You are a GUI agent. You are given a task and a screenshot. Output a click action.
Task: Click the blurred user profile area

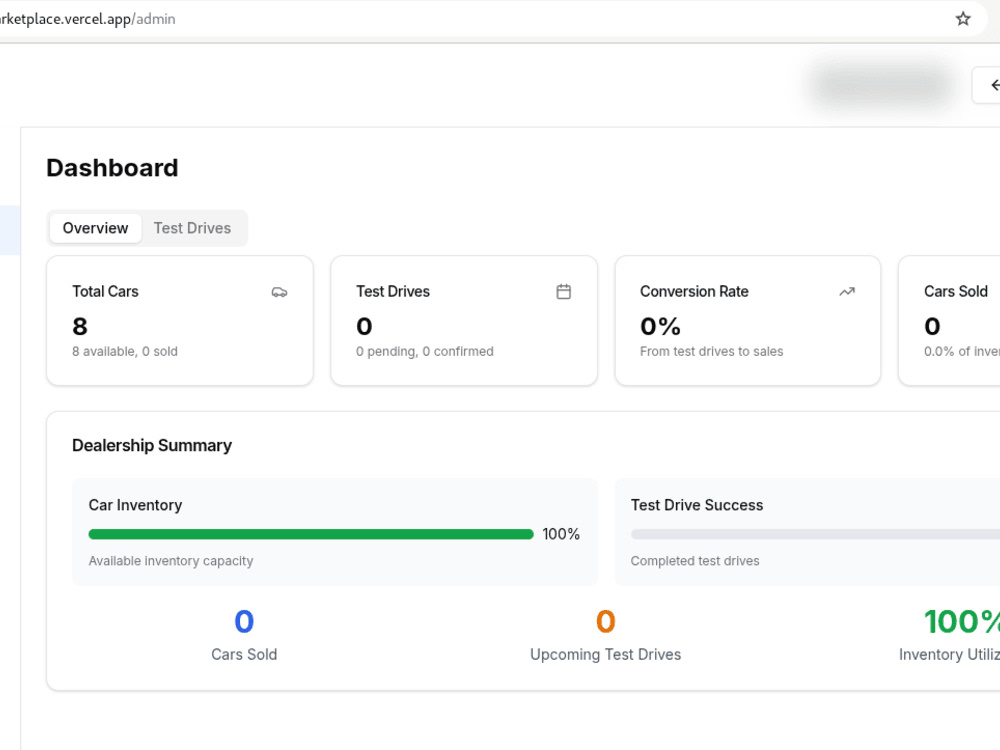[882, 85]
